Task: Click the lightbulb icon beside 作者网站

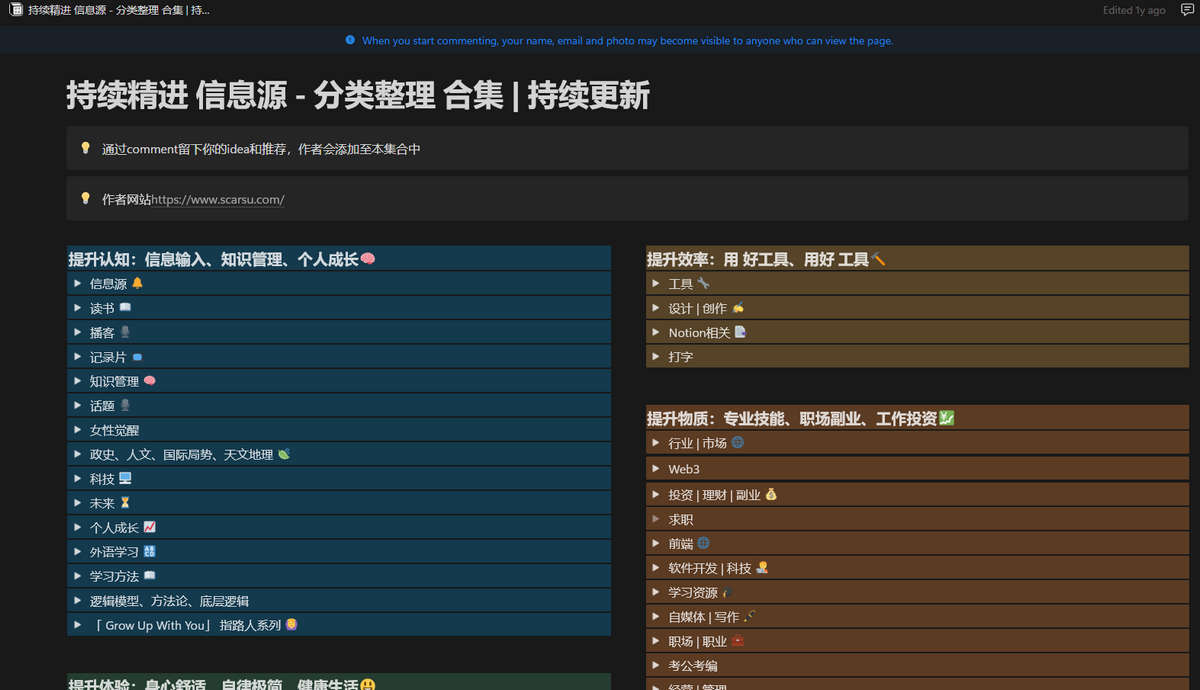Action: pos(85,198)
